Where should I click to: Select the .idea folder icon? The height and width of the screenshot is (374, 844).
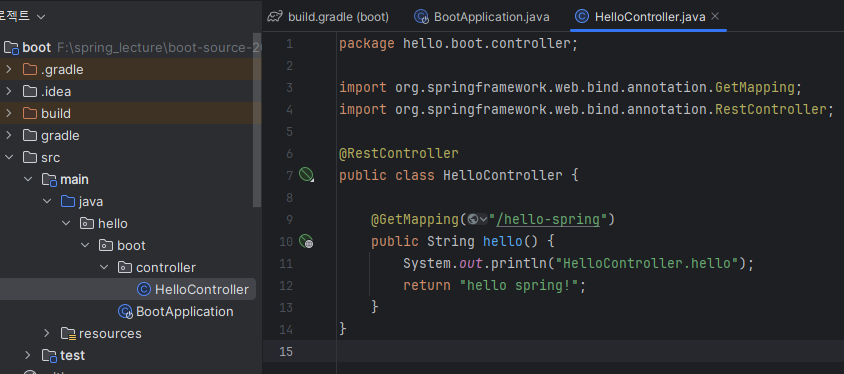(30, 91)
